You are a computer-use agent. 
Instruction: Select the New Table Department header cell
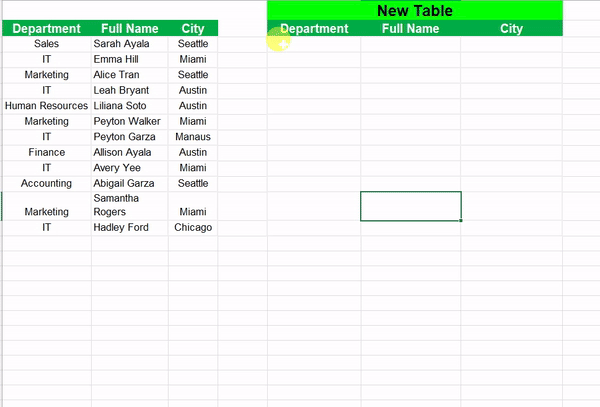[314, 28]
